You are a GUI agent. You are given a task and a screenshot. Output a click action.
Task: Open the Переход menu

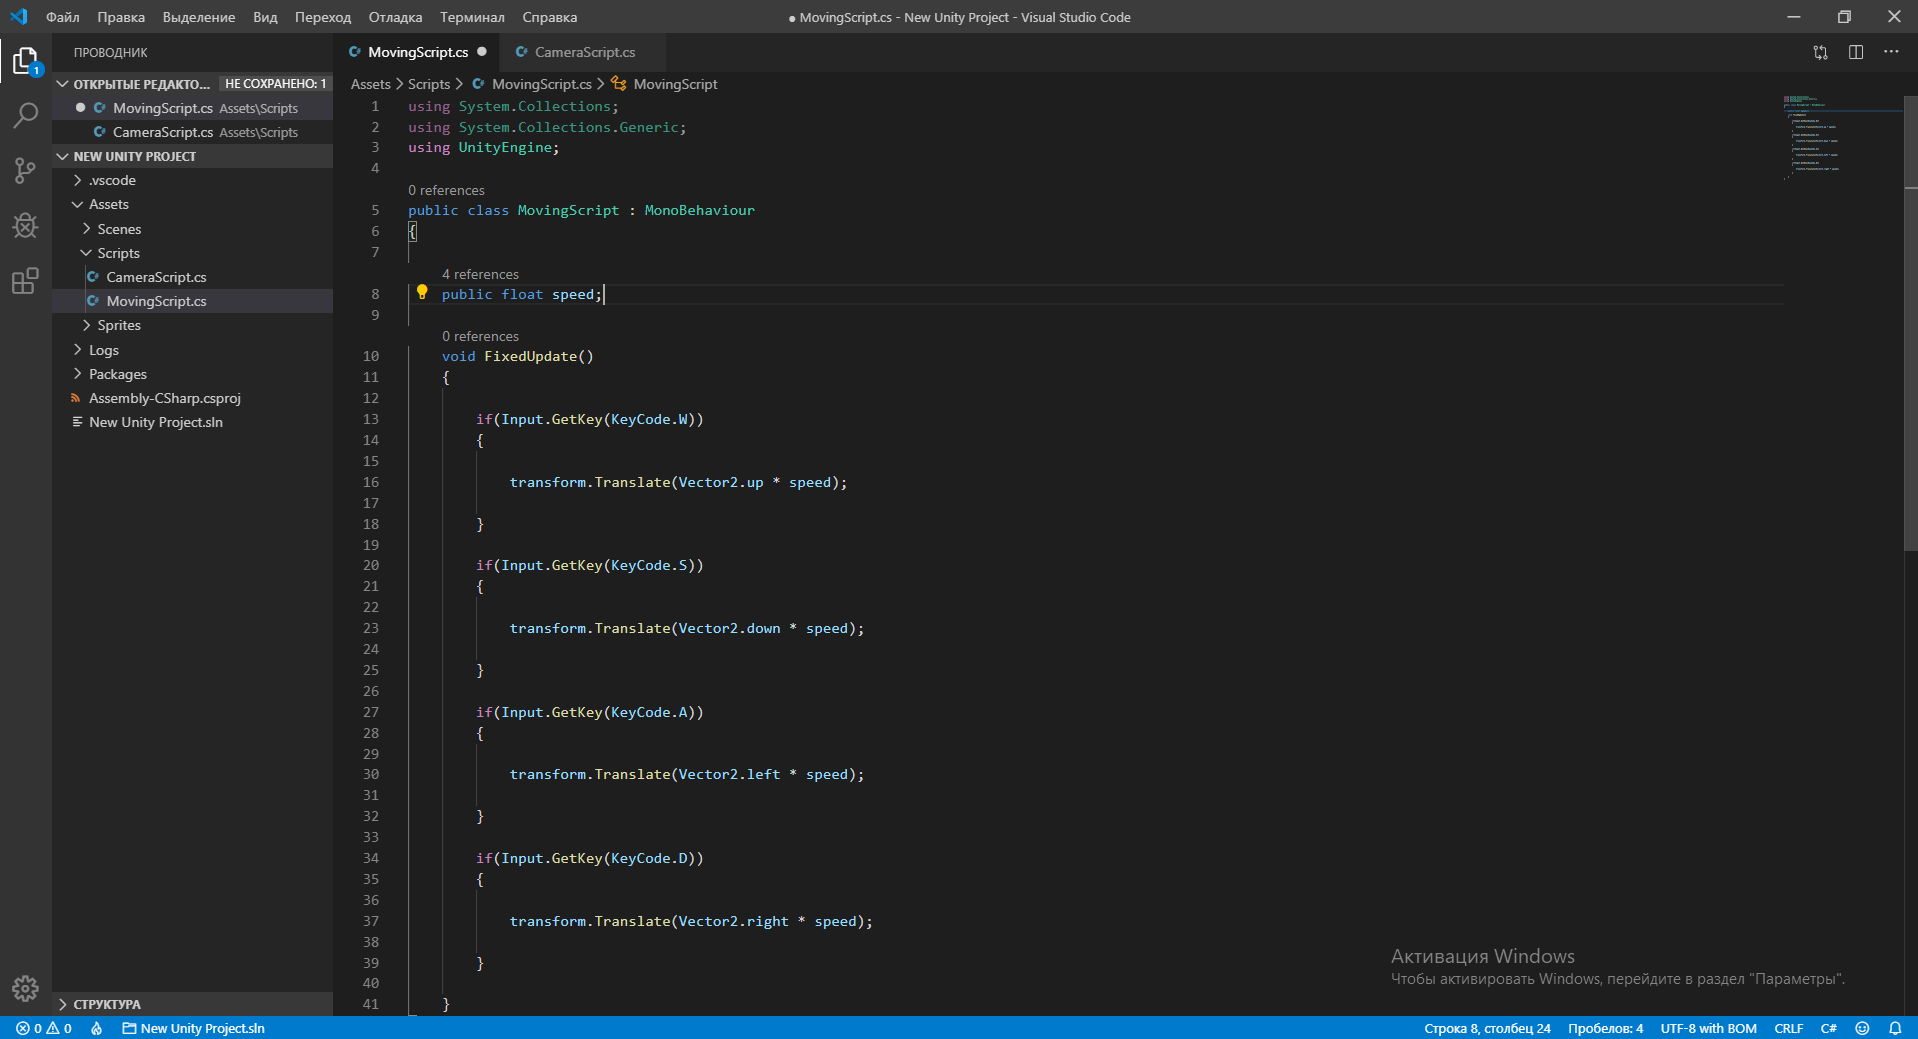[323, 17]
